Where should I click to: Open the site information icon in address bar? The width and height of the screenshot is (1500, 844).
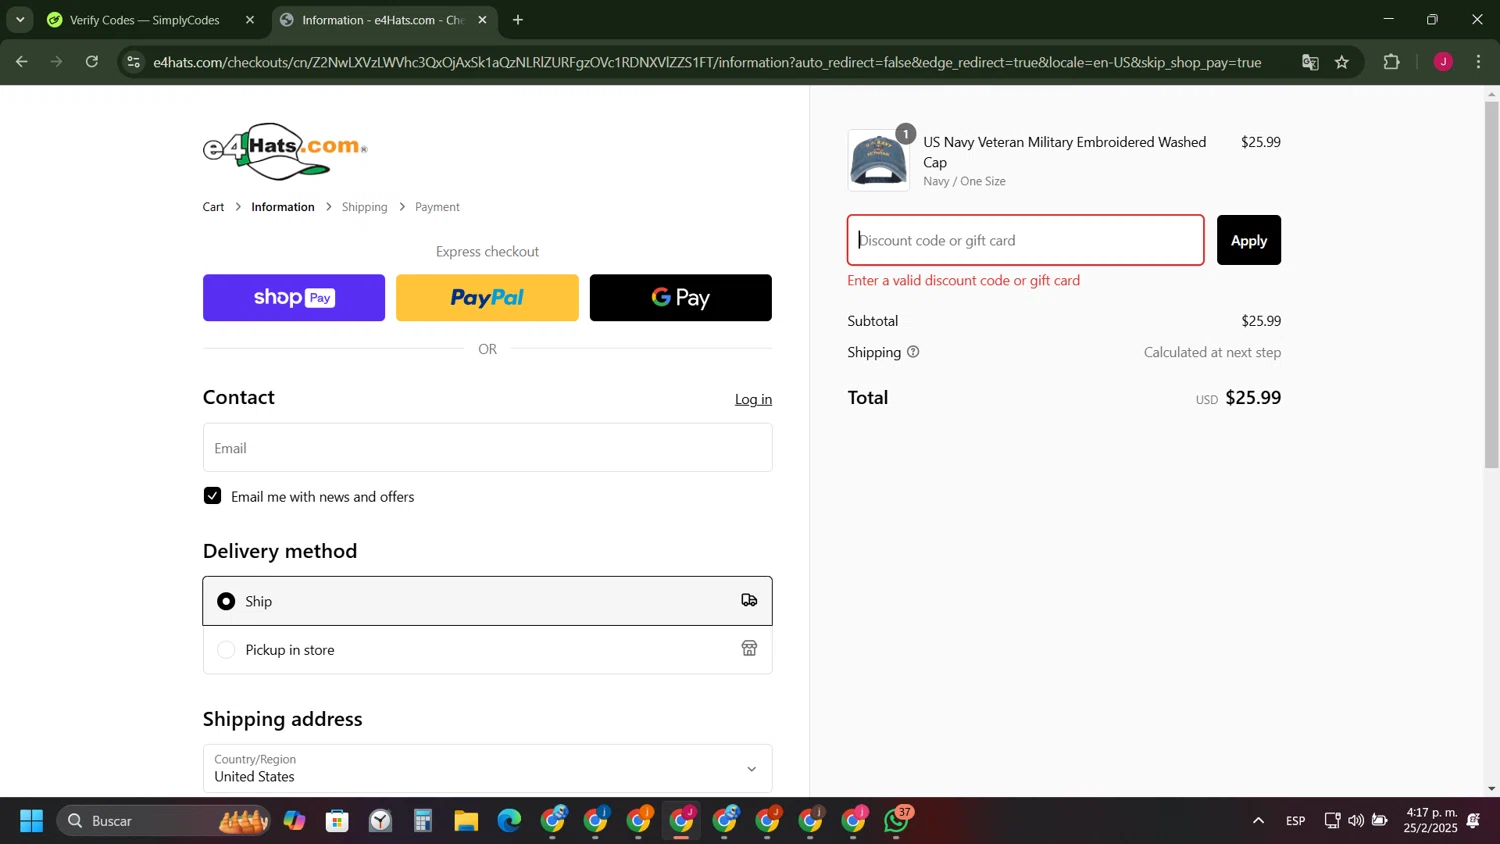tap(134, 62)
